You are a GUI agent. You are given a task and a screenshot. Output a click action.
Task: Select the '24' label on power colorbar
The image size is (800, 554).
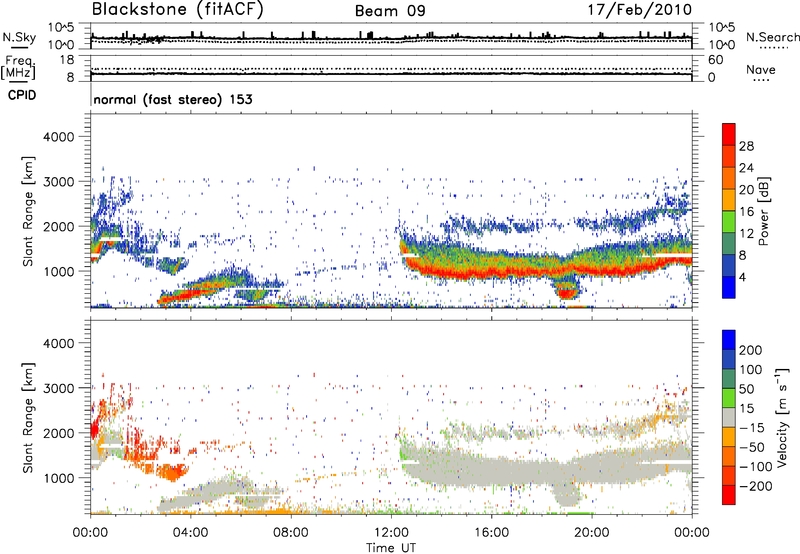coord(746,168)
